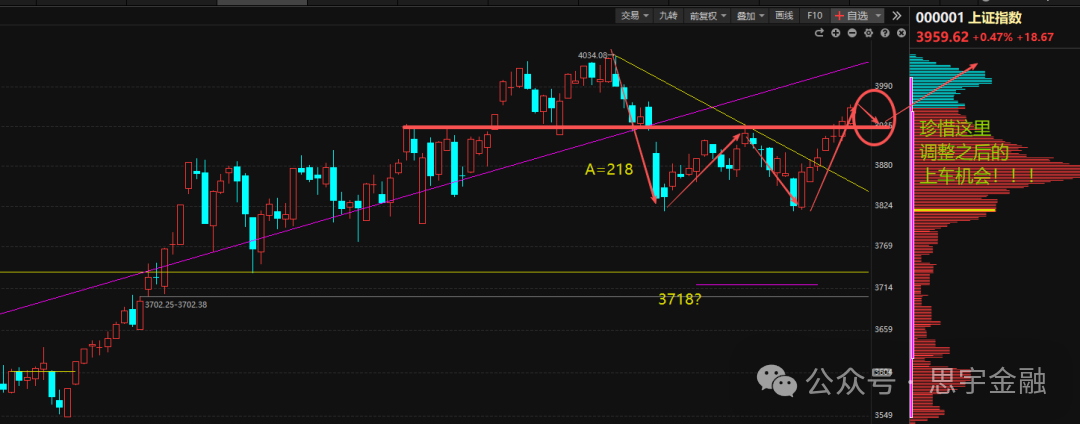Click the +18.67 point change value
The width and height of the screenshot is (1080, 424).
click(1035, 37)
